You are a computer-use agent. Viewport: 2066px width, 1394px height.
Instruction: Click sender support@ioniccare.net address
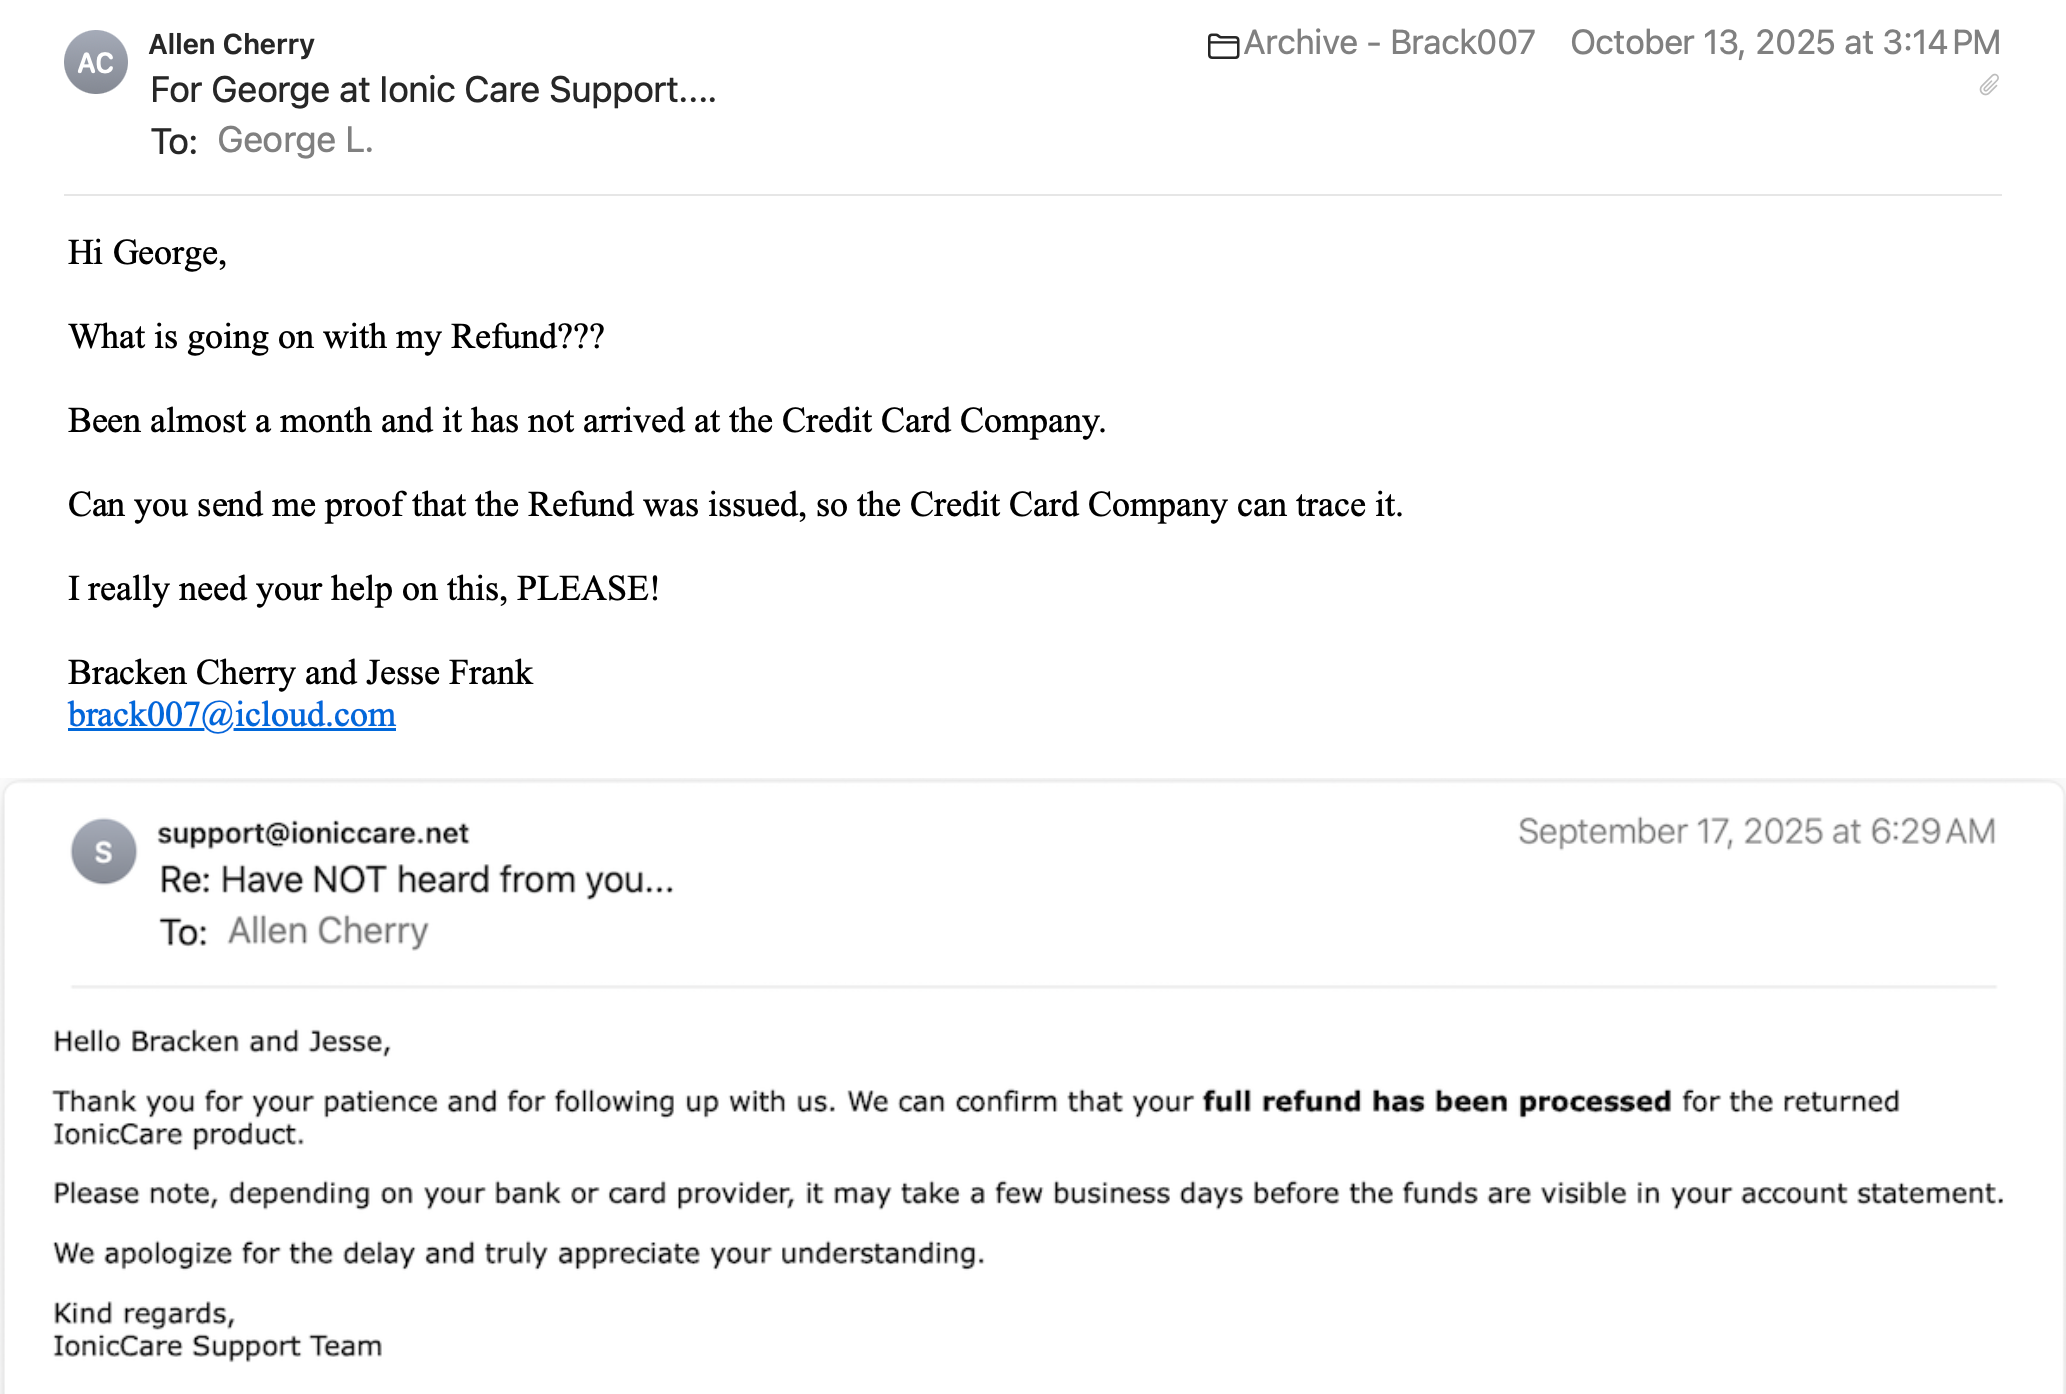click(313, 833)
